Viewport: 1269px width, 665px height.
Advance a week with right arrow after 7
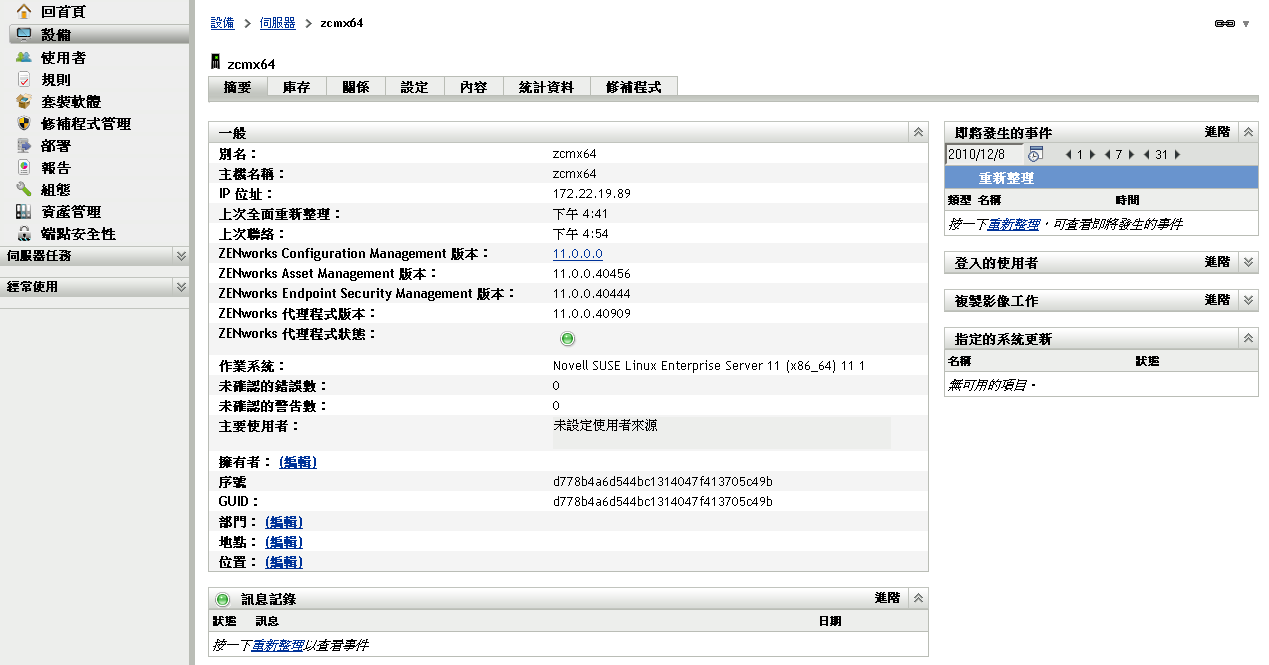coord(1131,155)
